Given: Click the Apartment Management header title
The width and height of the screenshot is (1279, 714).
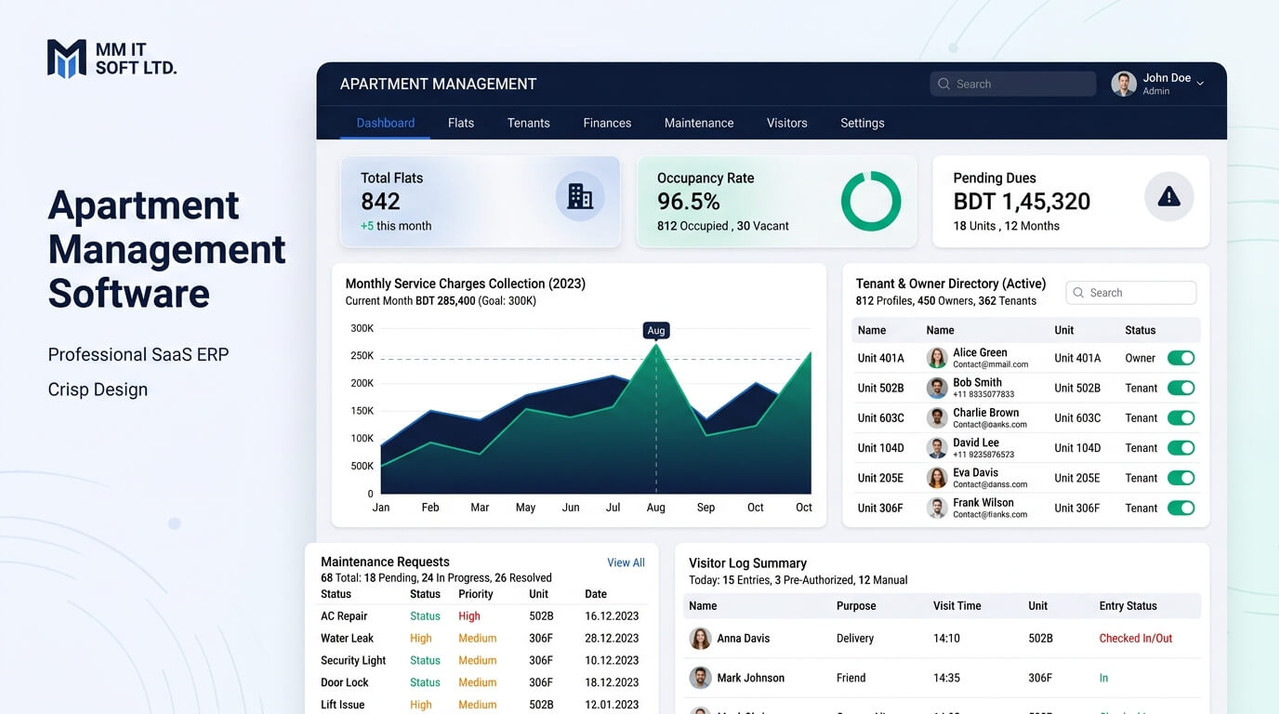Looking at the screenshot, I should pyautogui.click(x=438, y=84).
